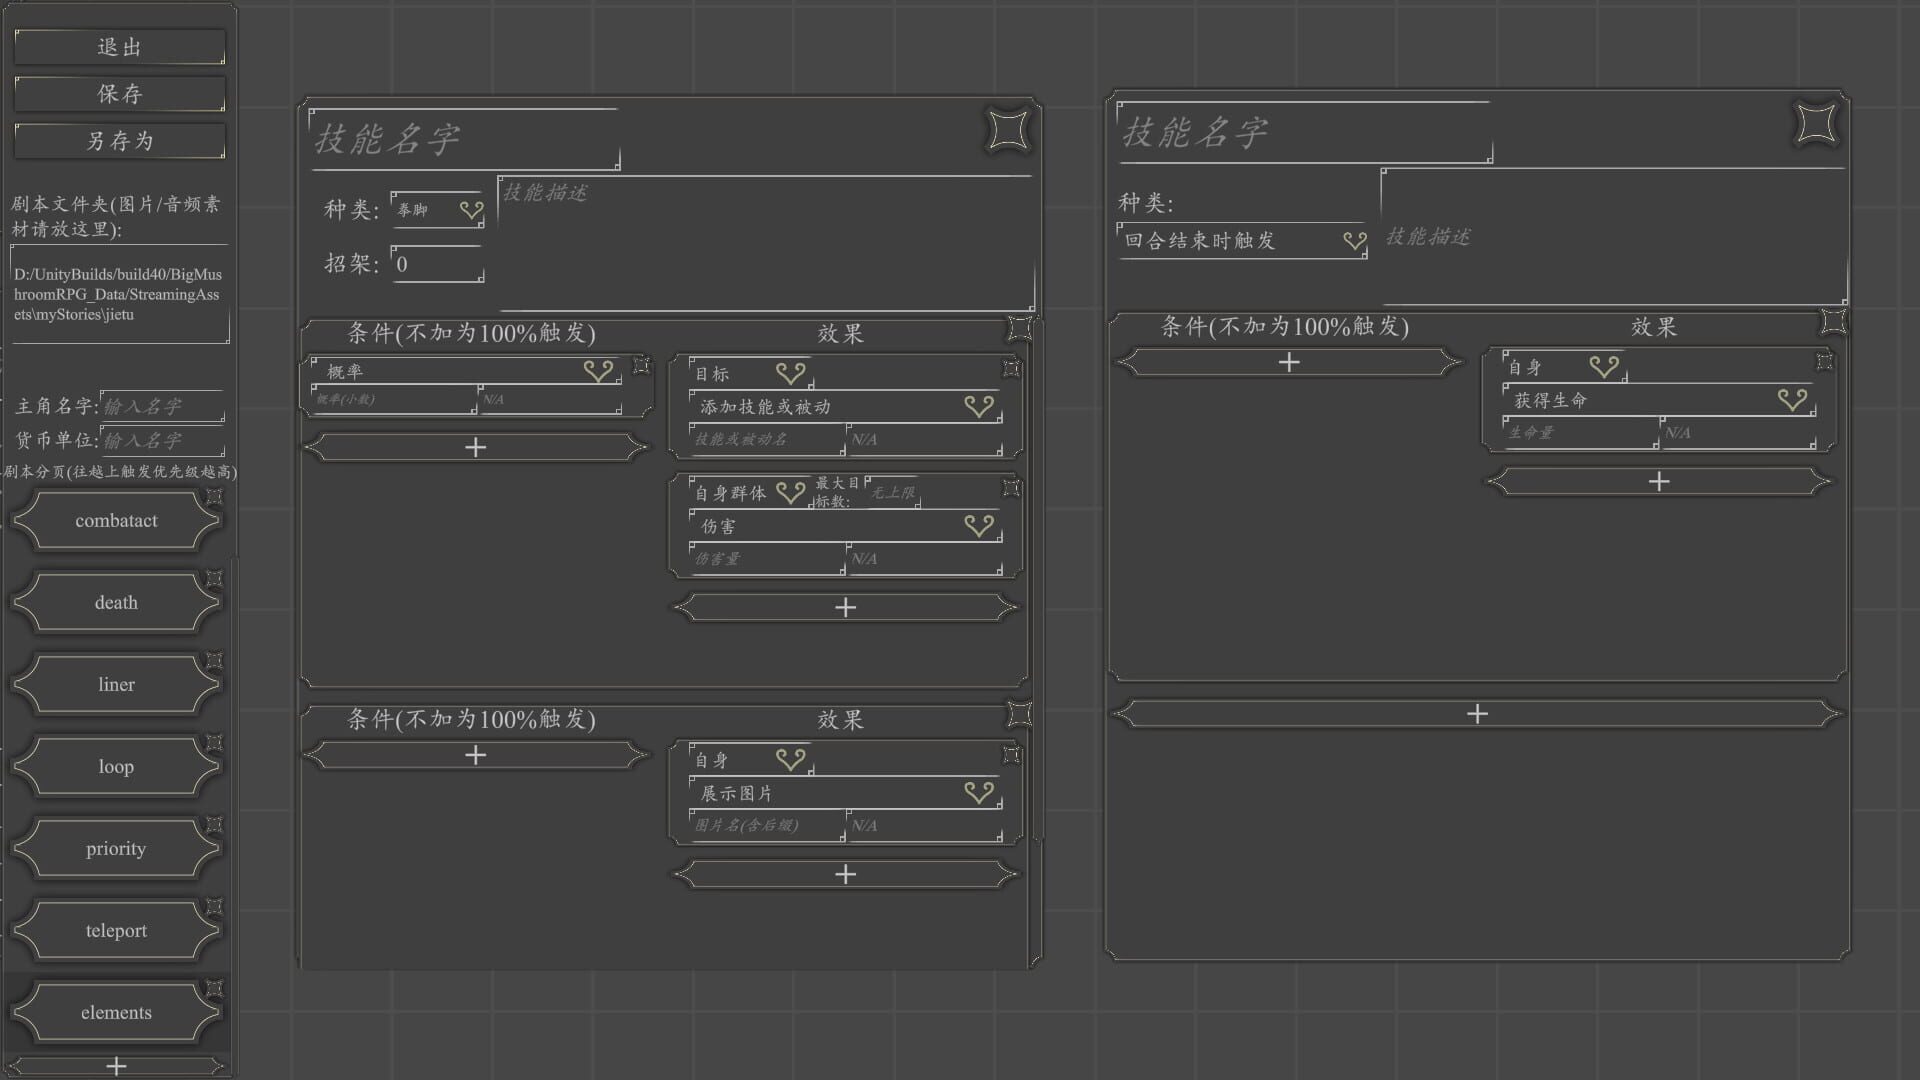Focus the 技能或被动名 input field
The height and width of the screenshot is (1080, 1920).
[x=767, y=439]
